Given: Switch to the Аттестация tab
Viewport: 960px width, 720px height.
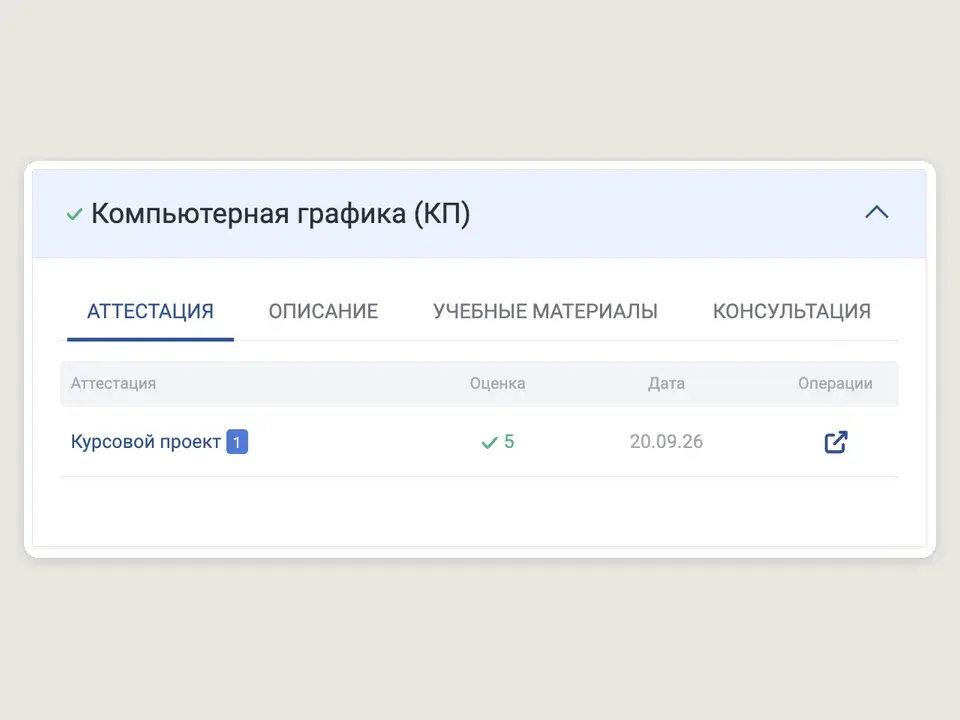Looking at the screenshot, I should (x=150, y=312).
